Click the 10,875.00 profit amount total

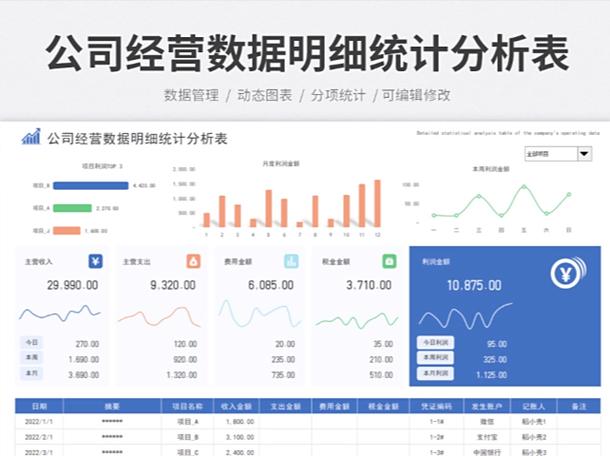click(x=474, y=286)
